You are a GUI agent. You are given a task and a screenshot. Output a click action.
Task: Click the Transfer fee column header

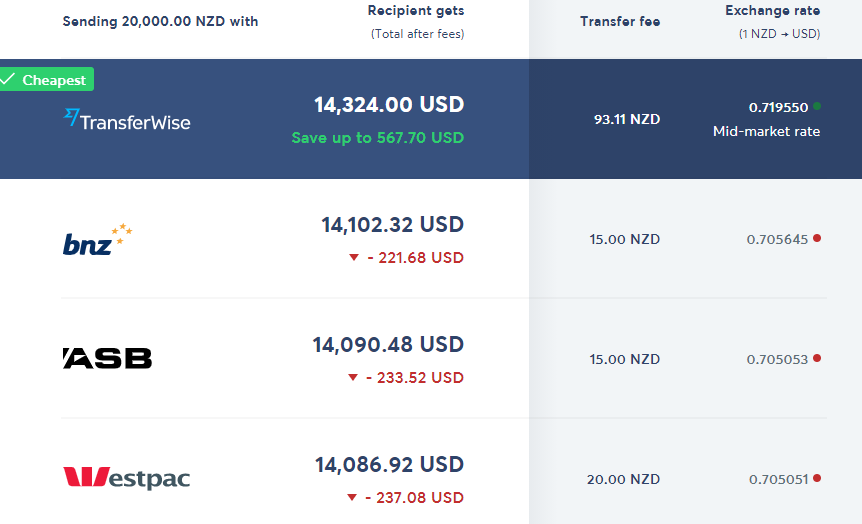[620, 21]
